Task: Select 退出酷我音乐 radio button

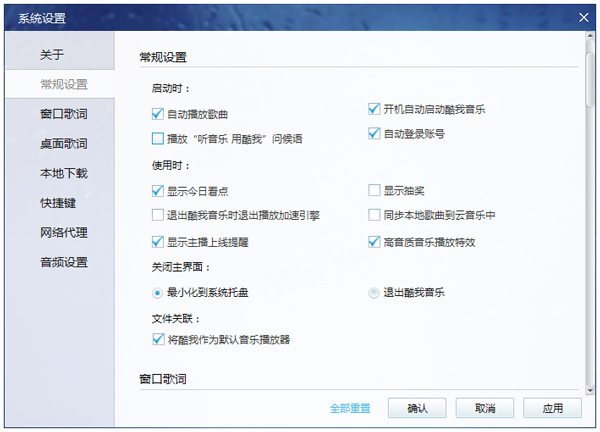Action: click(374, 293)
